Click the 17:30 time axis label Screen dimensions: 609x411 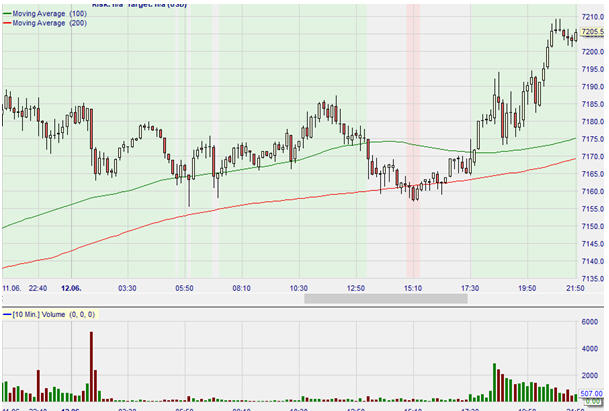click(x=470, y=288)
